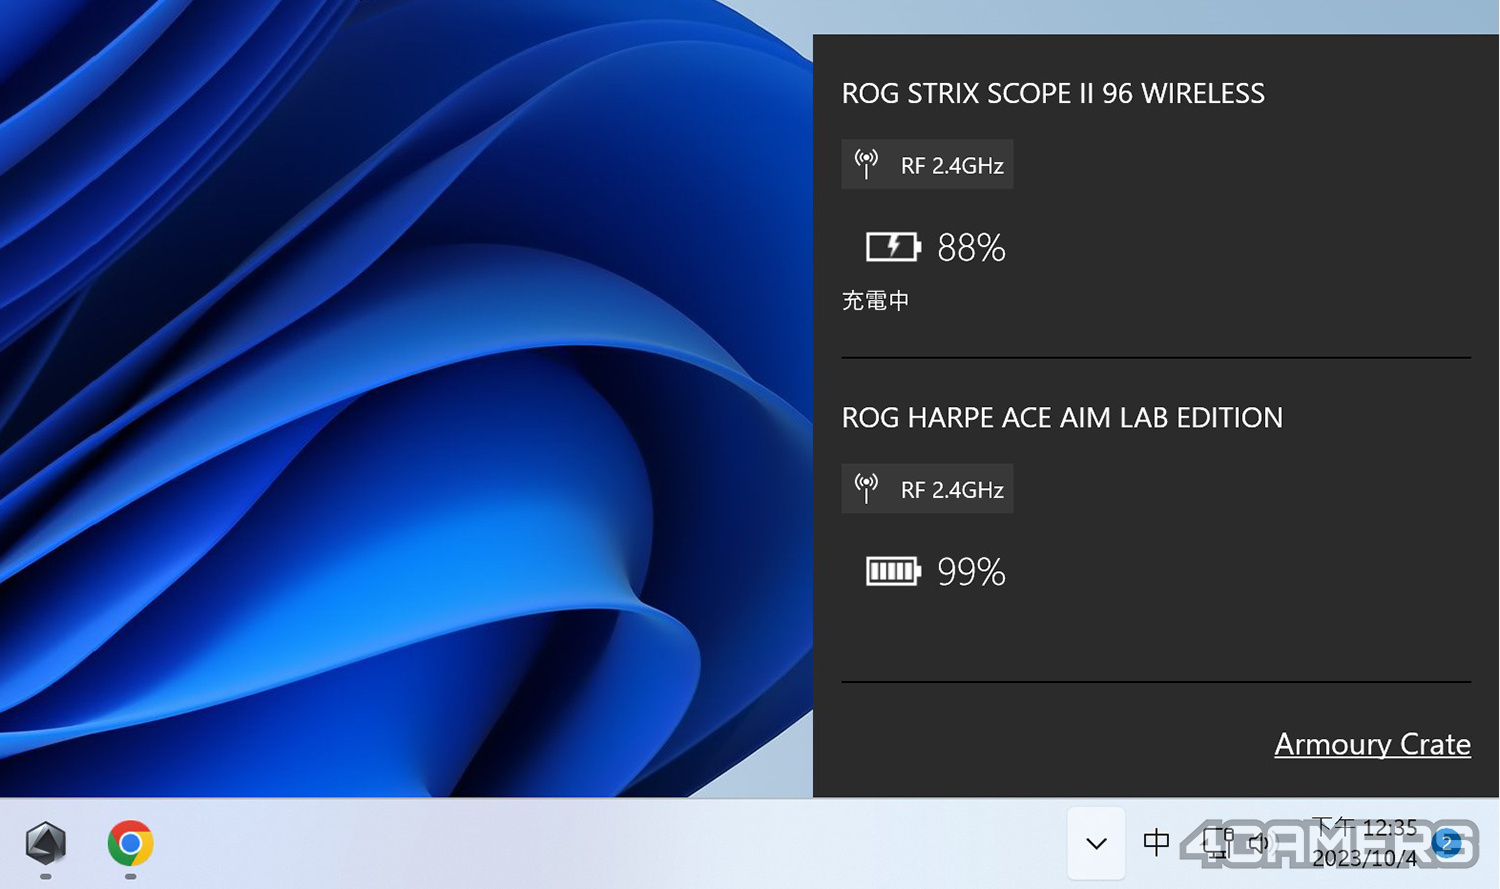
Task: Click the keyboard's RF 2.4GHz connection label
Action: [951, 165]
